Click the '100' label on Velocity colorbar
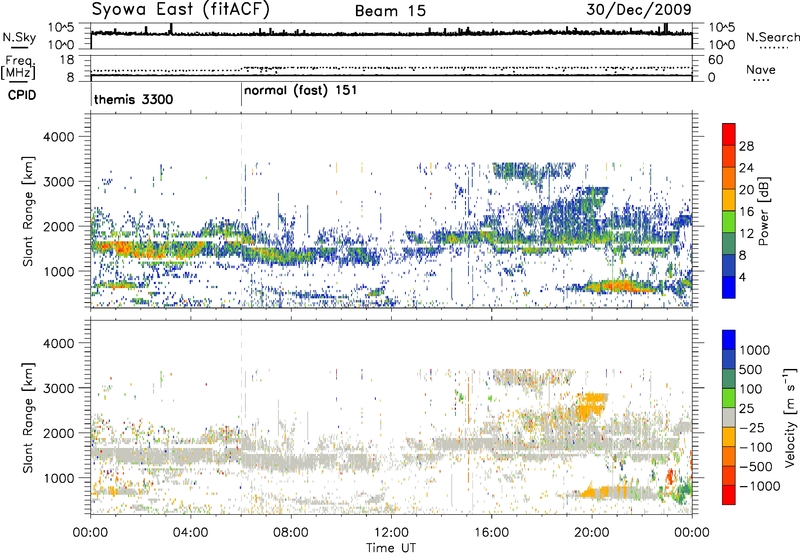 coord(753,389)
